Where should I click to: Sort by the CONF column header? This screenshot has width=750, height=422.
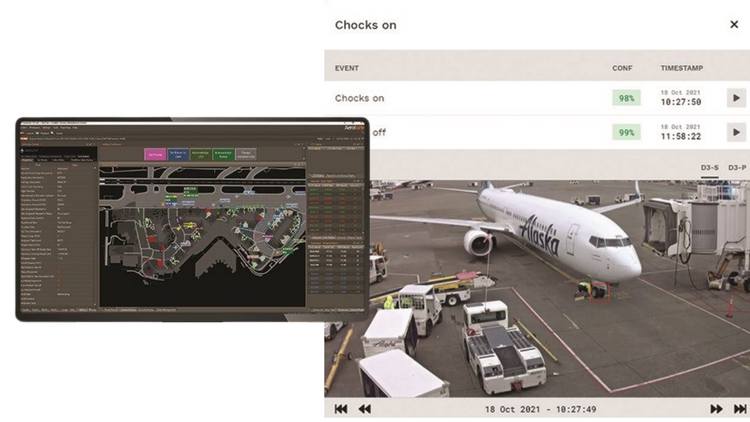pyautogui.click(x=622, y=68)
